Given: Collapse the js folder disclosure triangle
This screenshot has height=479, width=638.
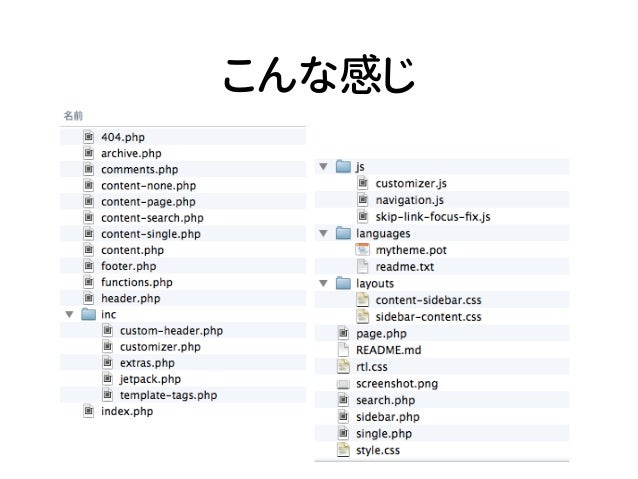Looking at the screenshot, I should (x=323, y=166).
